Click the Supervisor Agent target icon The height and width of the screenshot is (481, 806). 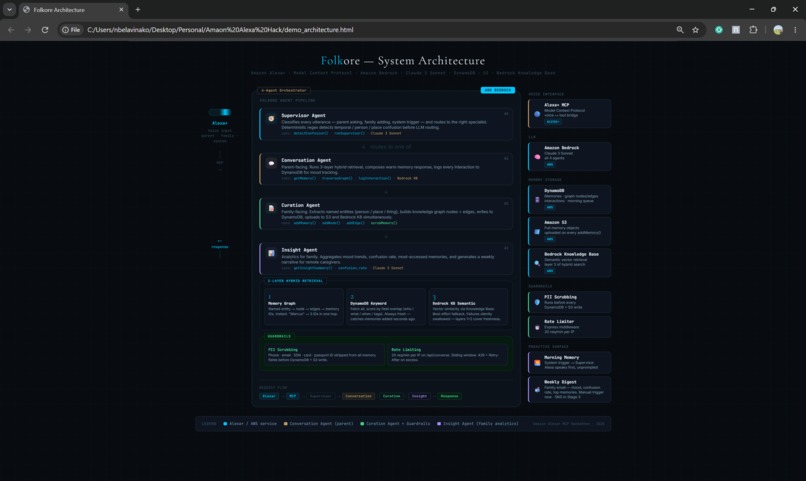271,119
